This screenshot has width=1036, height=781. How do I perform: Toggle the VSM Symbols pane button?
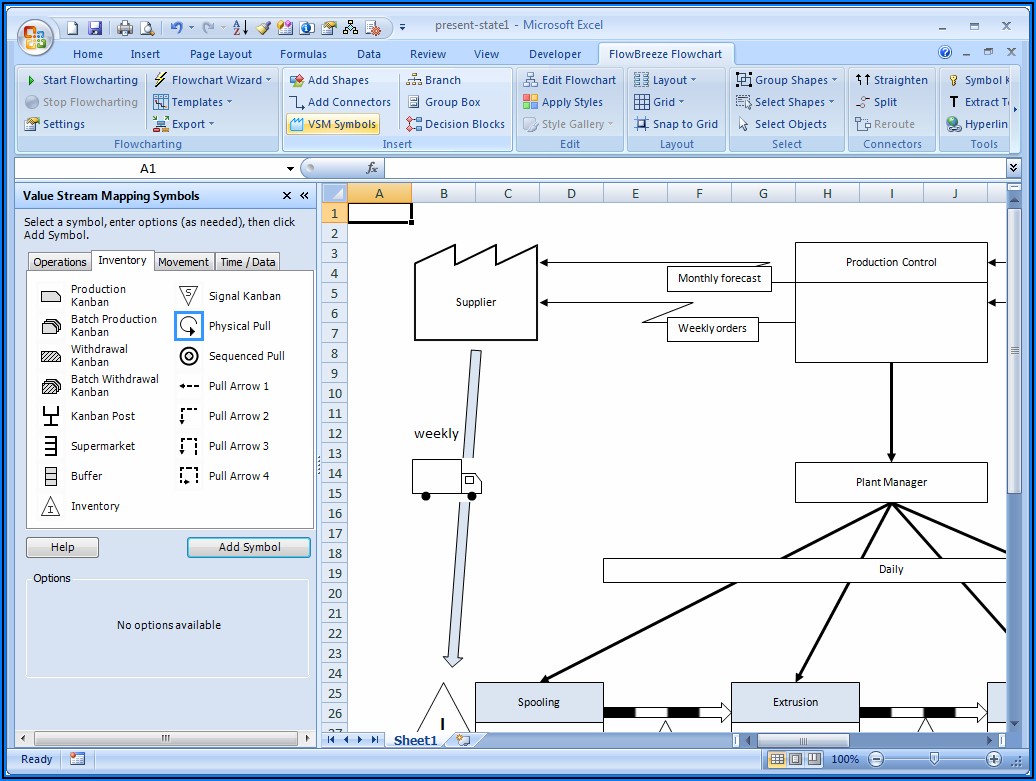333,124
